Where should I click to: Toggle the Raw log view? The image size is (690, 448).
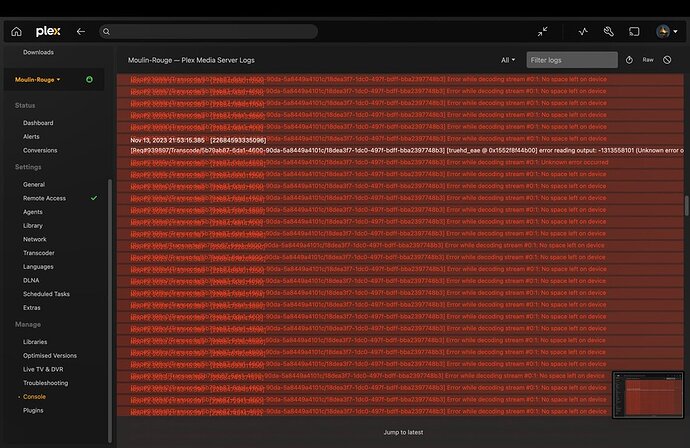(648, 60)
